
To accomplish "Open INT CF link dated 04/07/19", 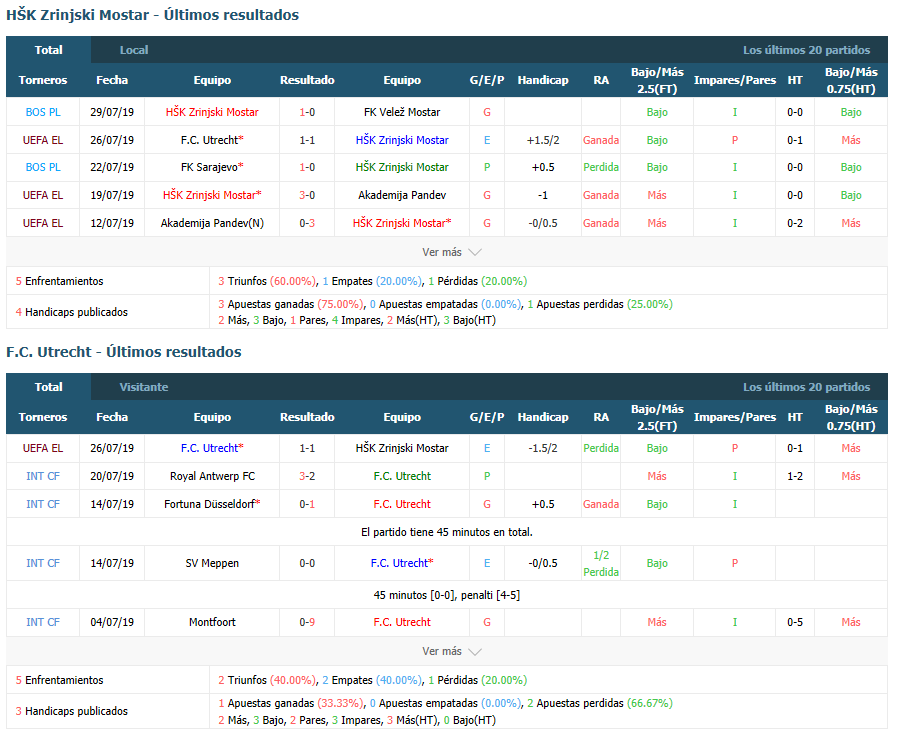I will 43,622.
